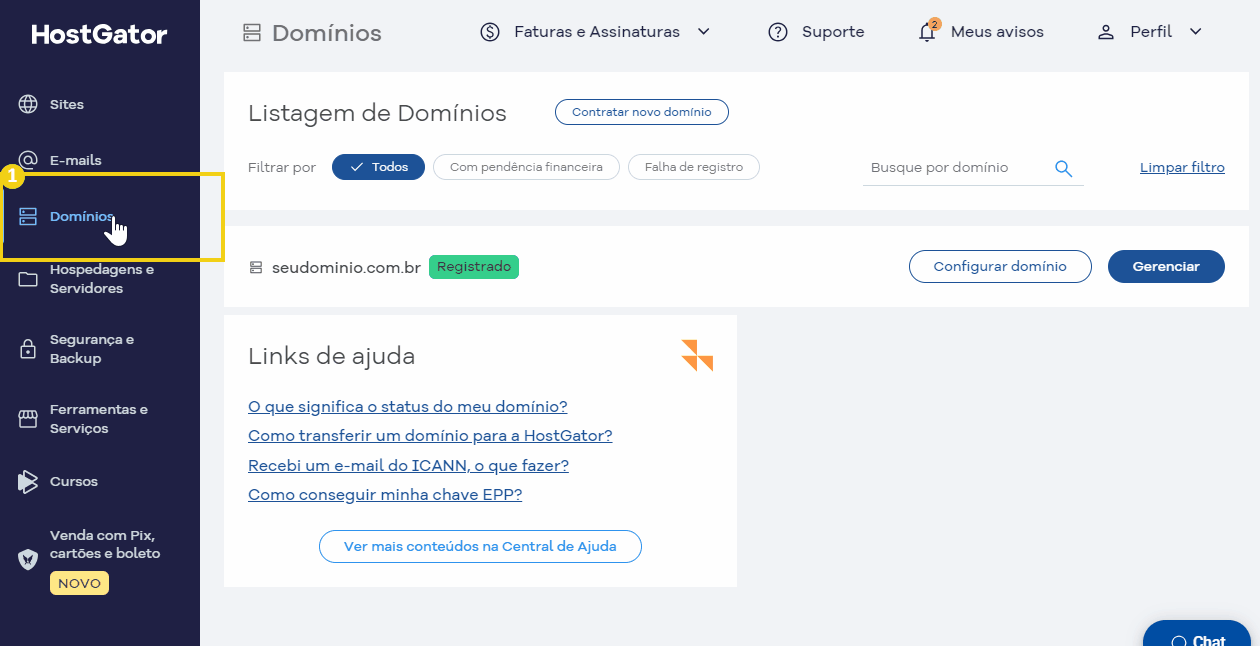Click the Hospedagens e Servidores folder icon

click(x=28, y=279)
